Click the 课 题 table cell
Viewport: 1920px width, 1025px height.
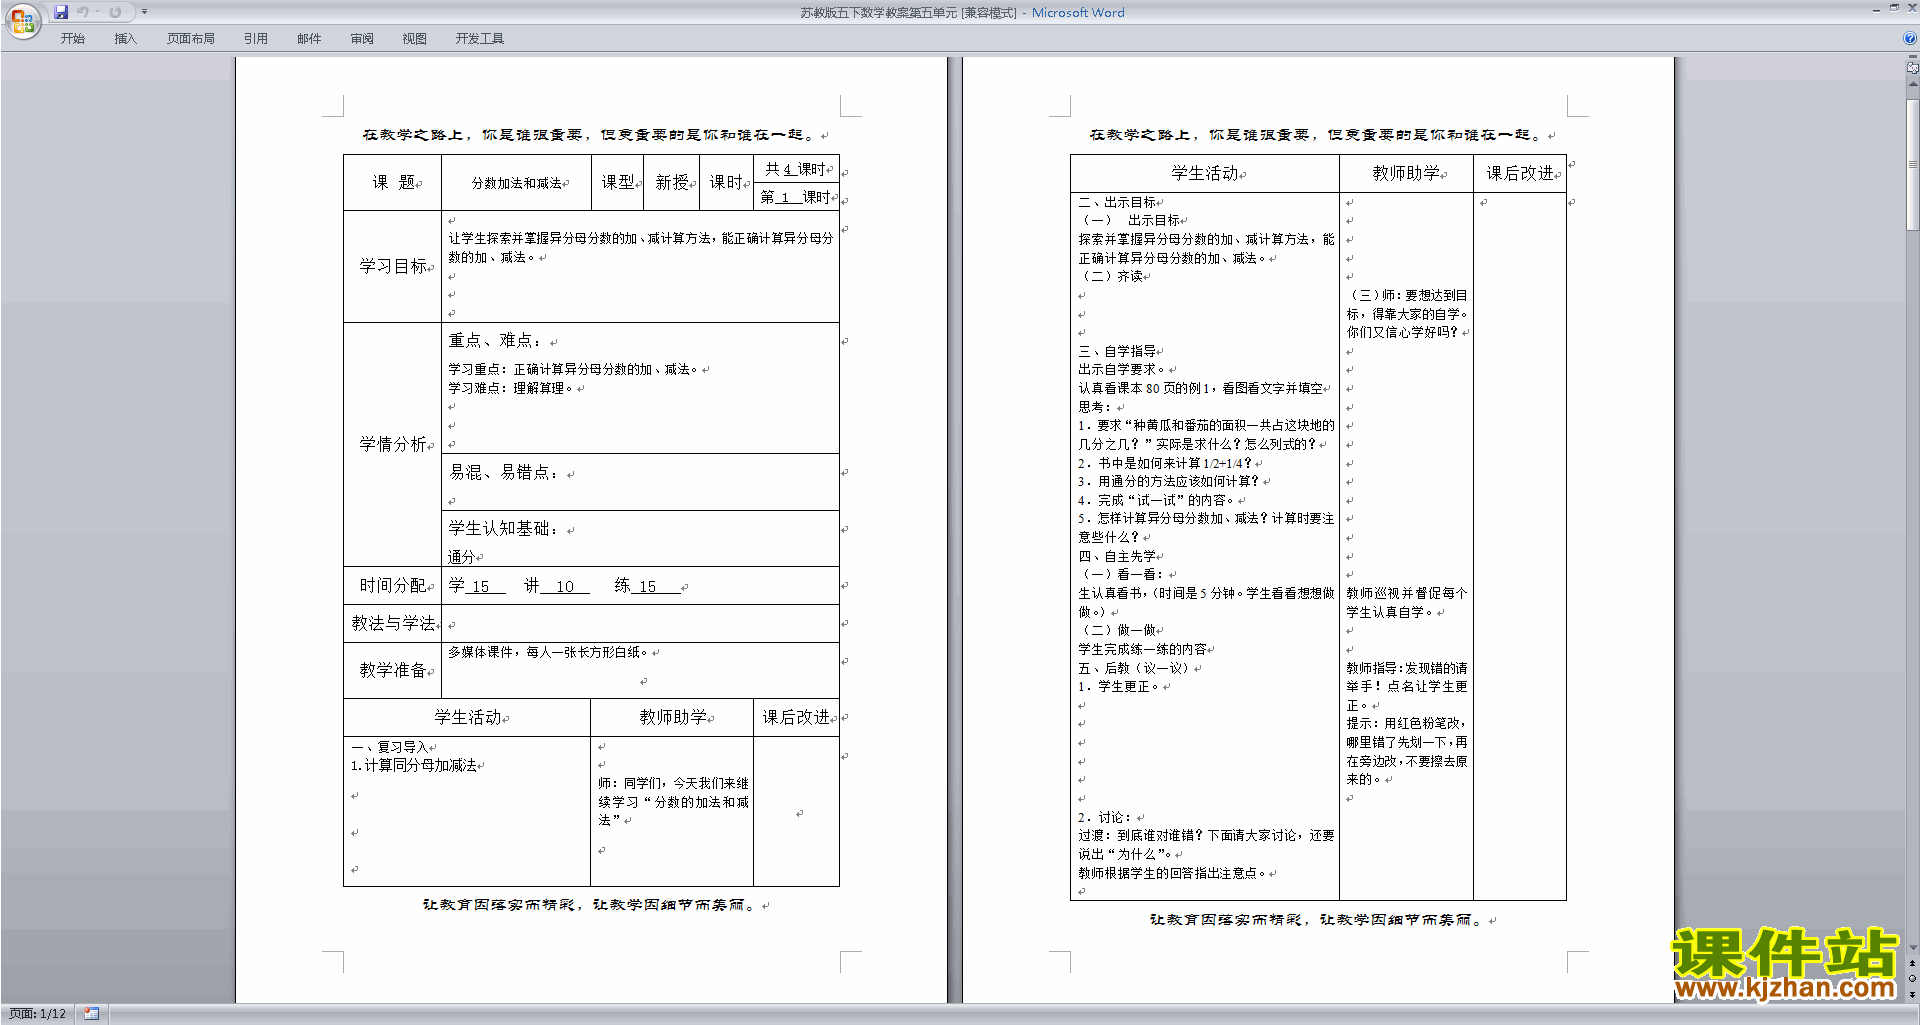coord(393,182)
